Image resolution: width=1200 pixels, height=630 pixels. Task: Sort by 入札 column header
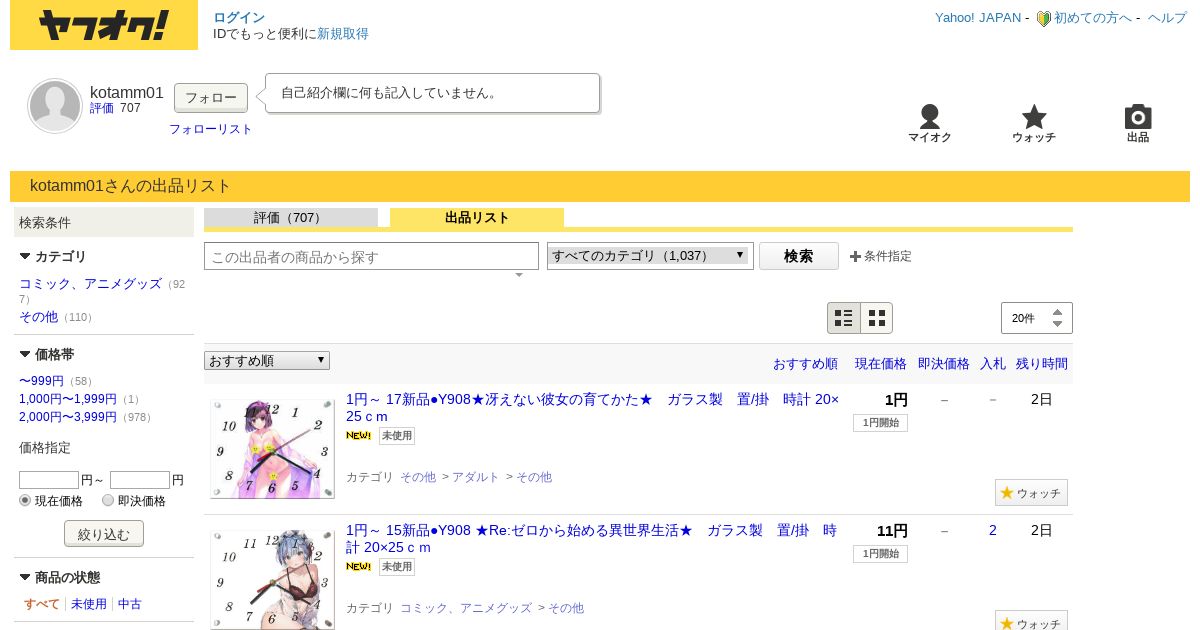point(993,364)
